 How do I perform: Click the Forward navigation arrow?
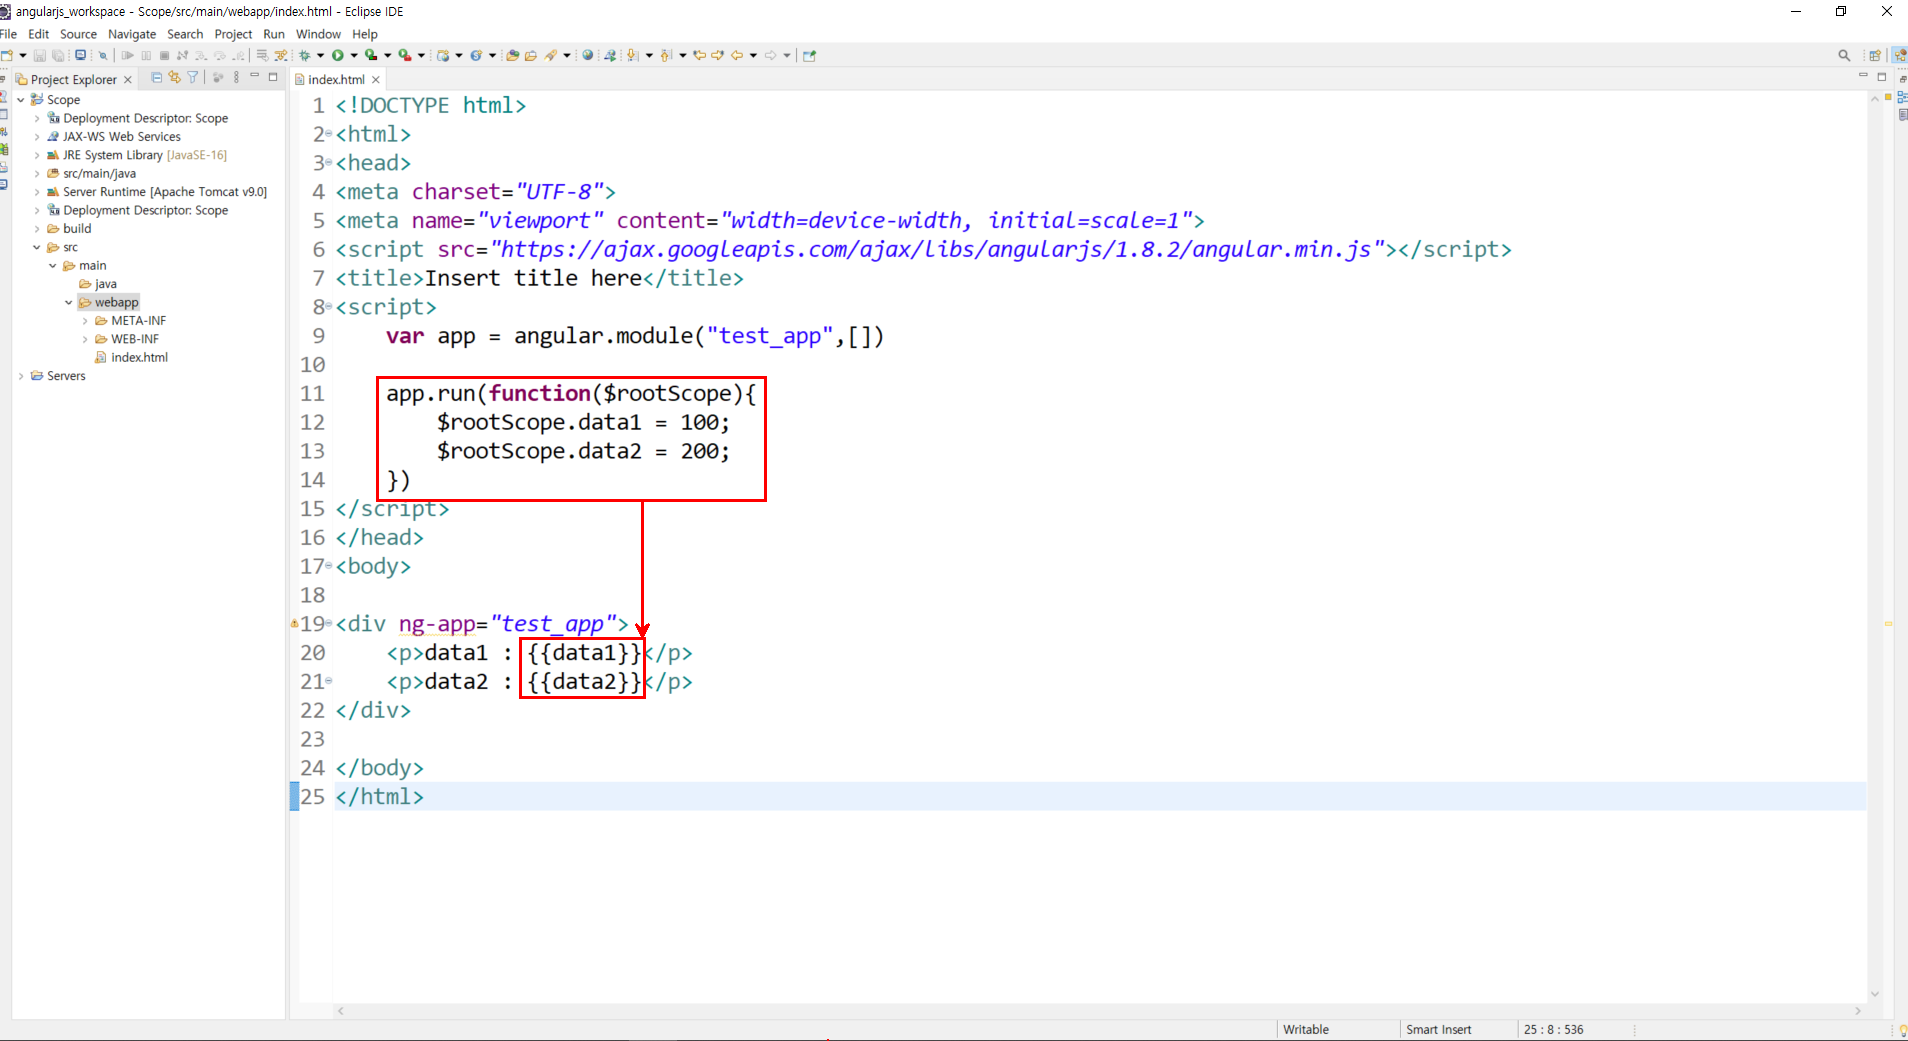[x=770, y=55]
